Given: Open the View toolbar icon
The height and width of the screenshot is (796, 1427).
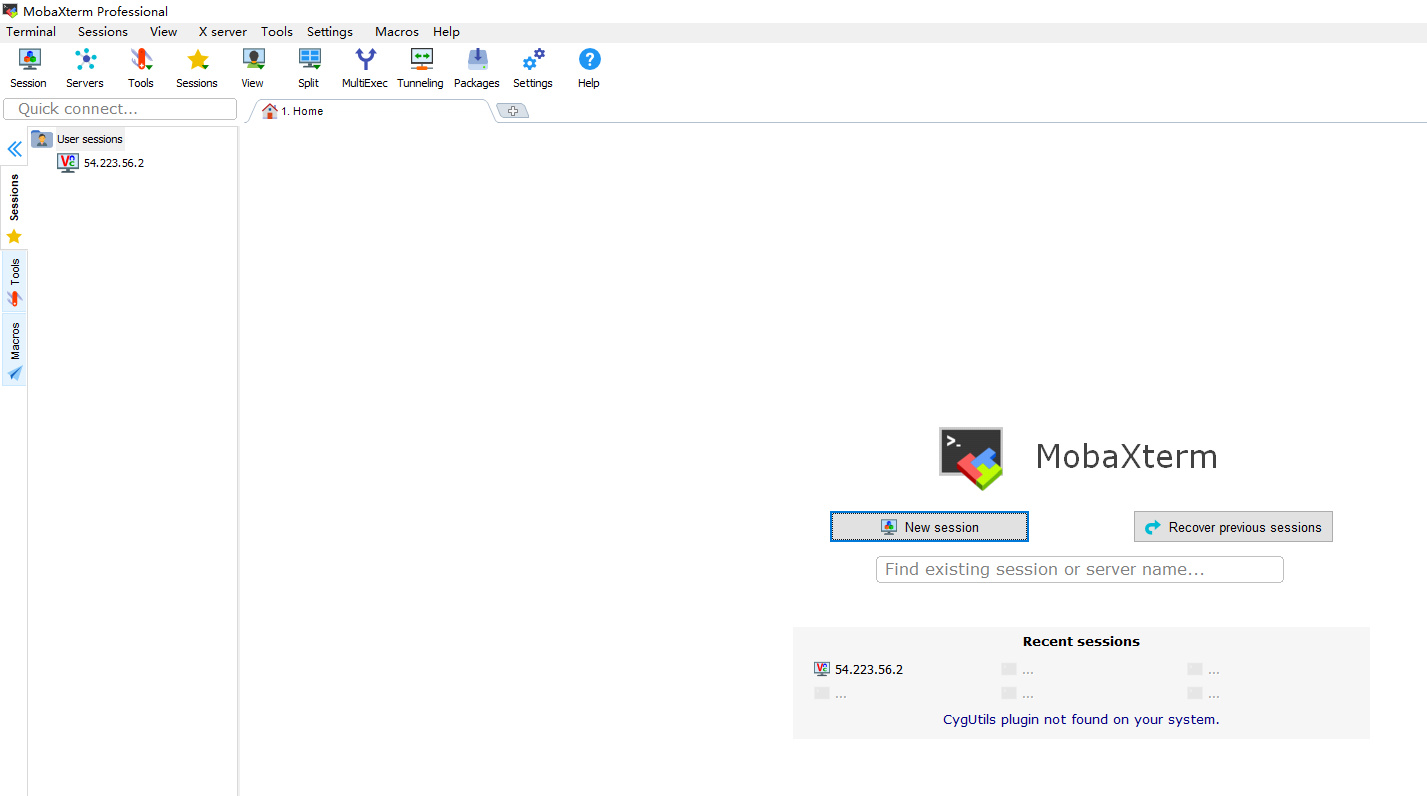Looking at the screenshot, I should [253, 68].
